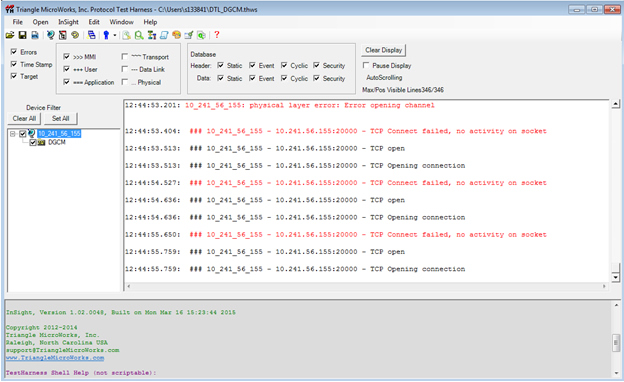
Task: Click the green magnifier find icon
Action: click(x=138, y=35)
